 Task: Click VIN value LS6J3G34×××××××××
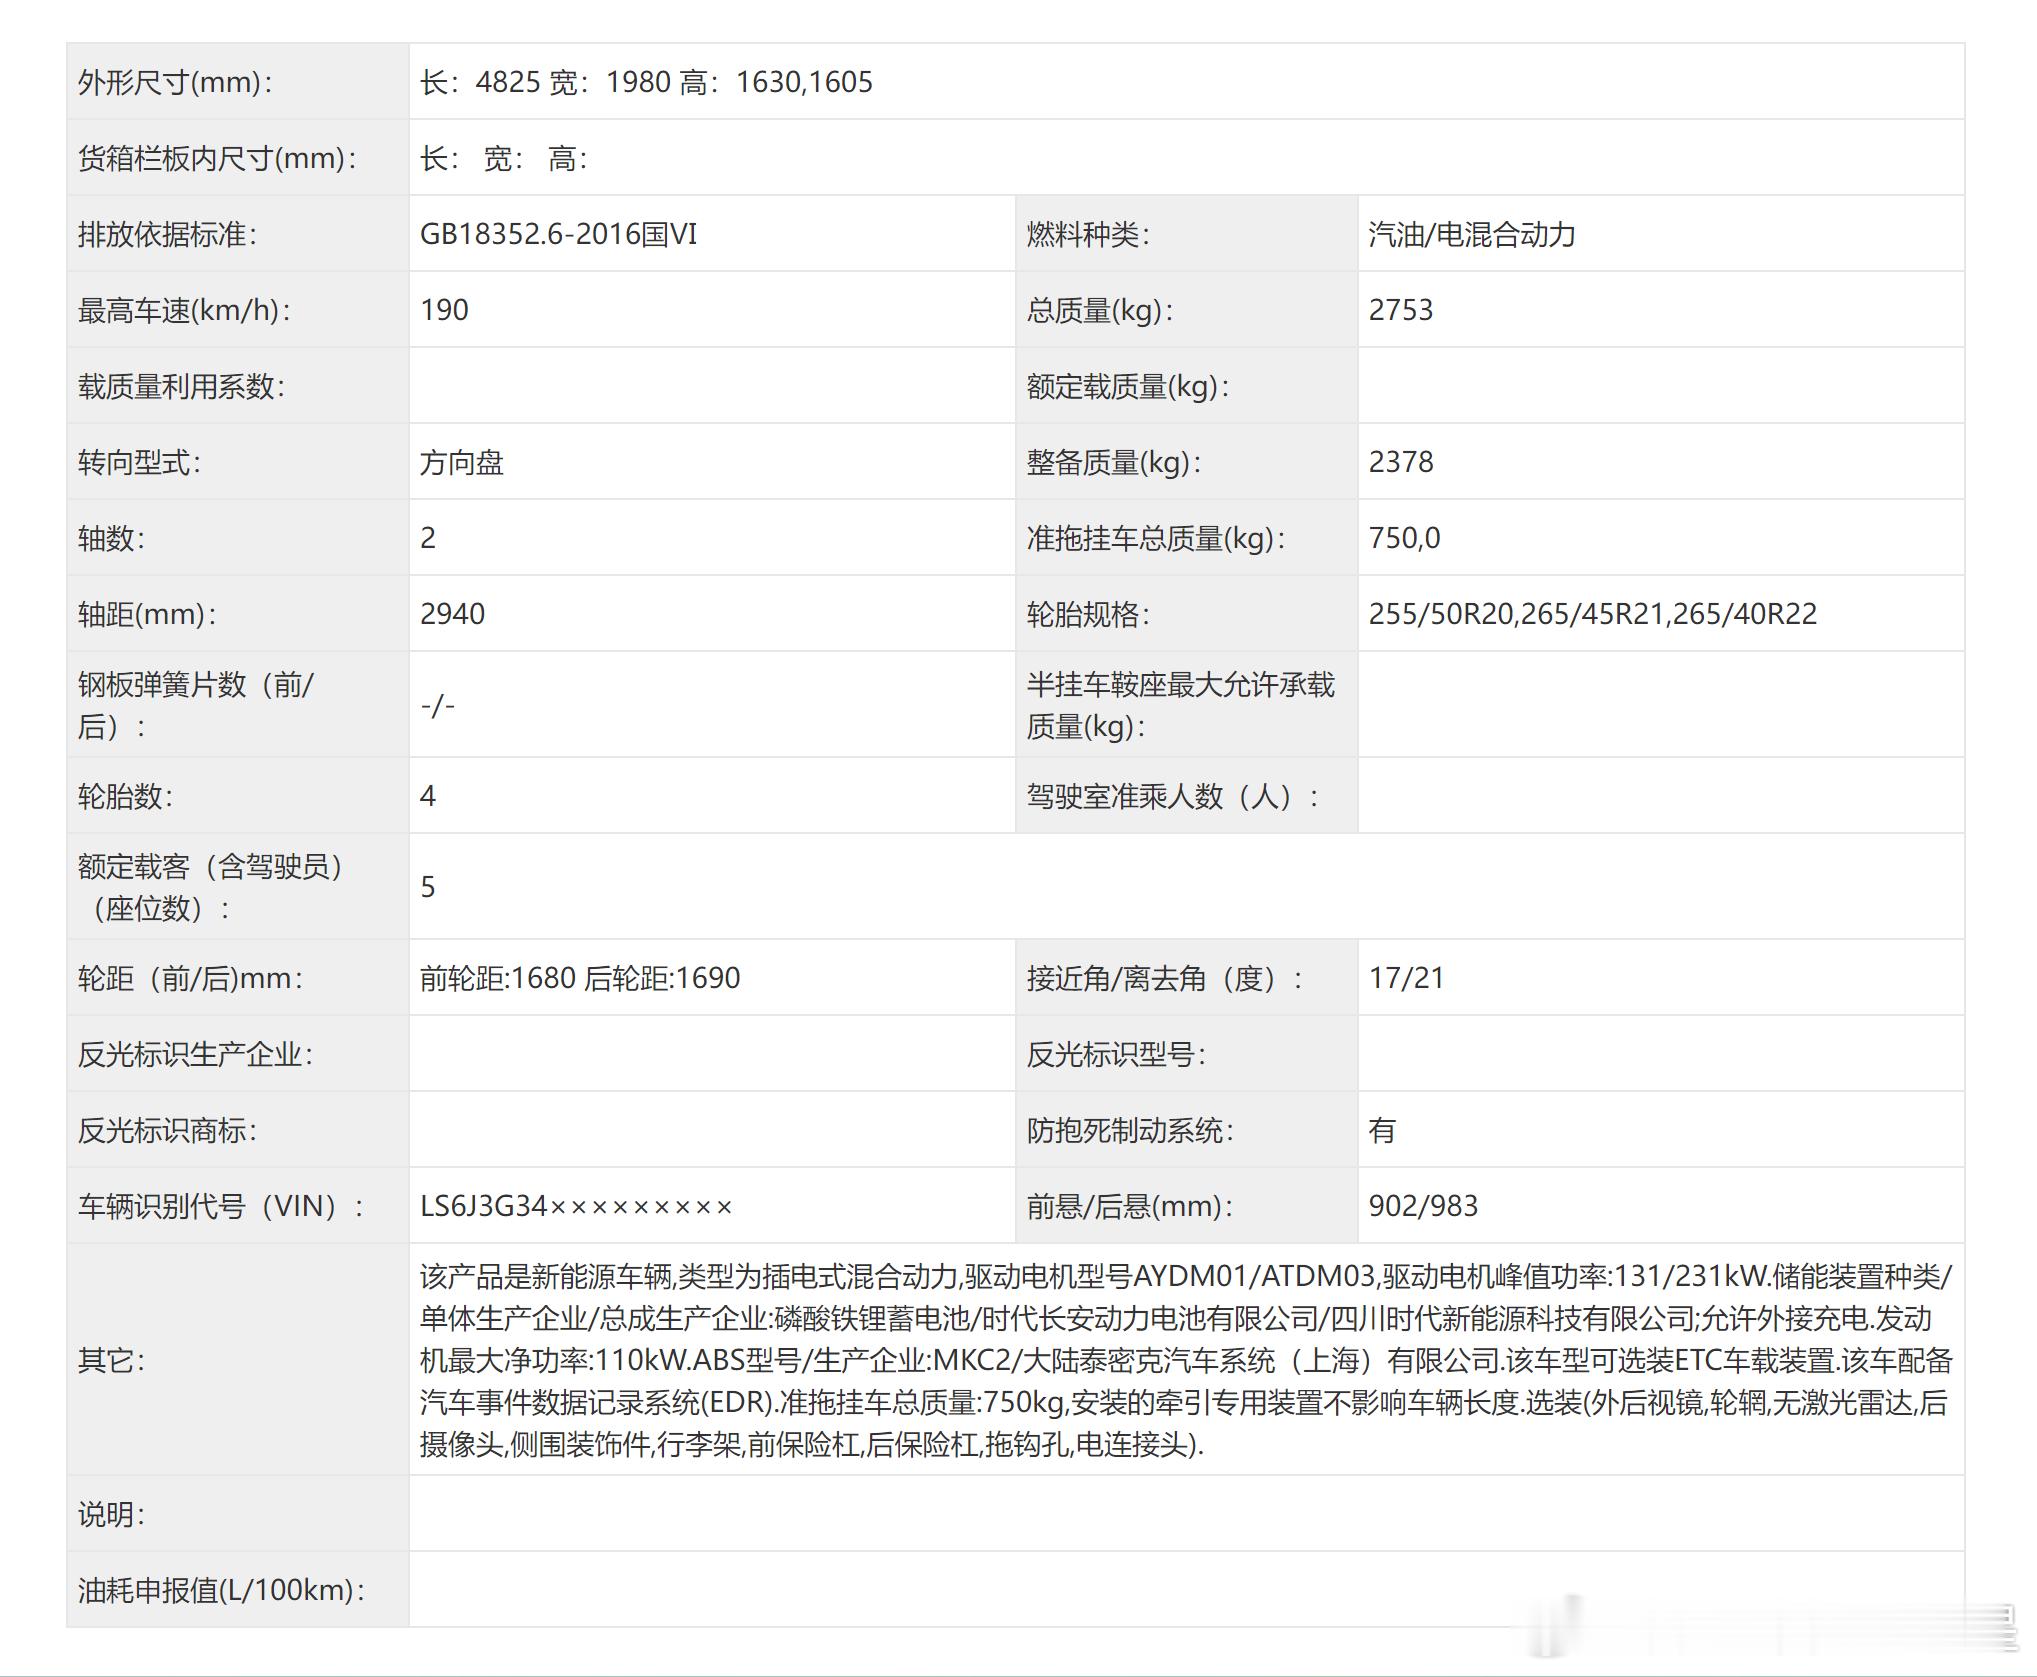[x=576, y=1206]
